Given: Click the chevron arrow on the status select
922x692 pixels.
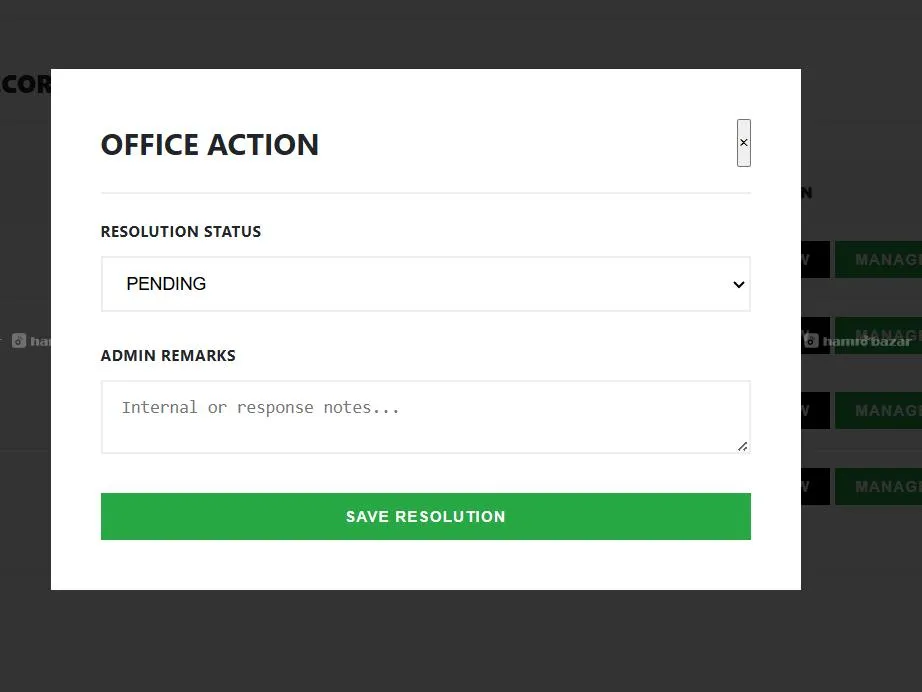Looking at the screenshot, I should tap(739, 284).
